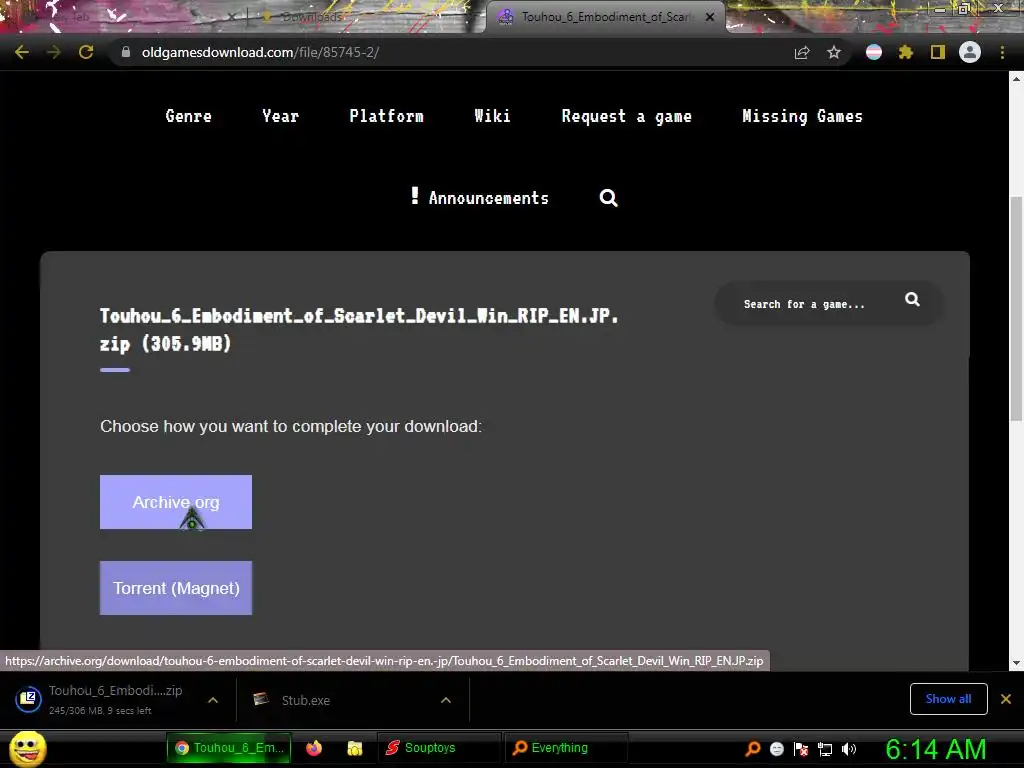The width and height of the screenshot is (1024, 768).
Task: View site info via the address bar padlock
Action: [x=125, y=52]
